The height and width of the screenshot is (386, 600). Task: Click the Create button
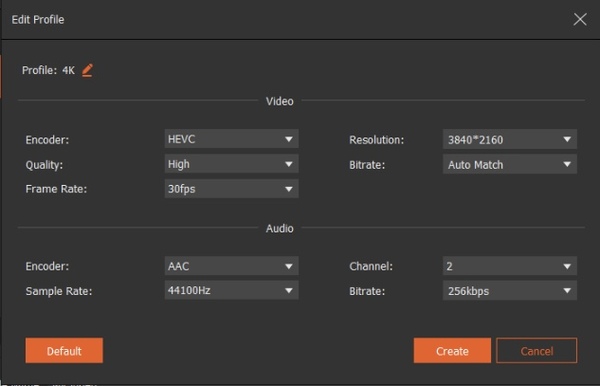coord(452,350)
